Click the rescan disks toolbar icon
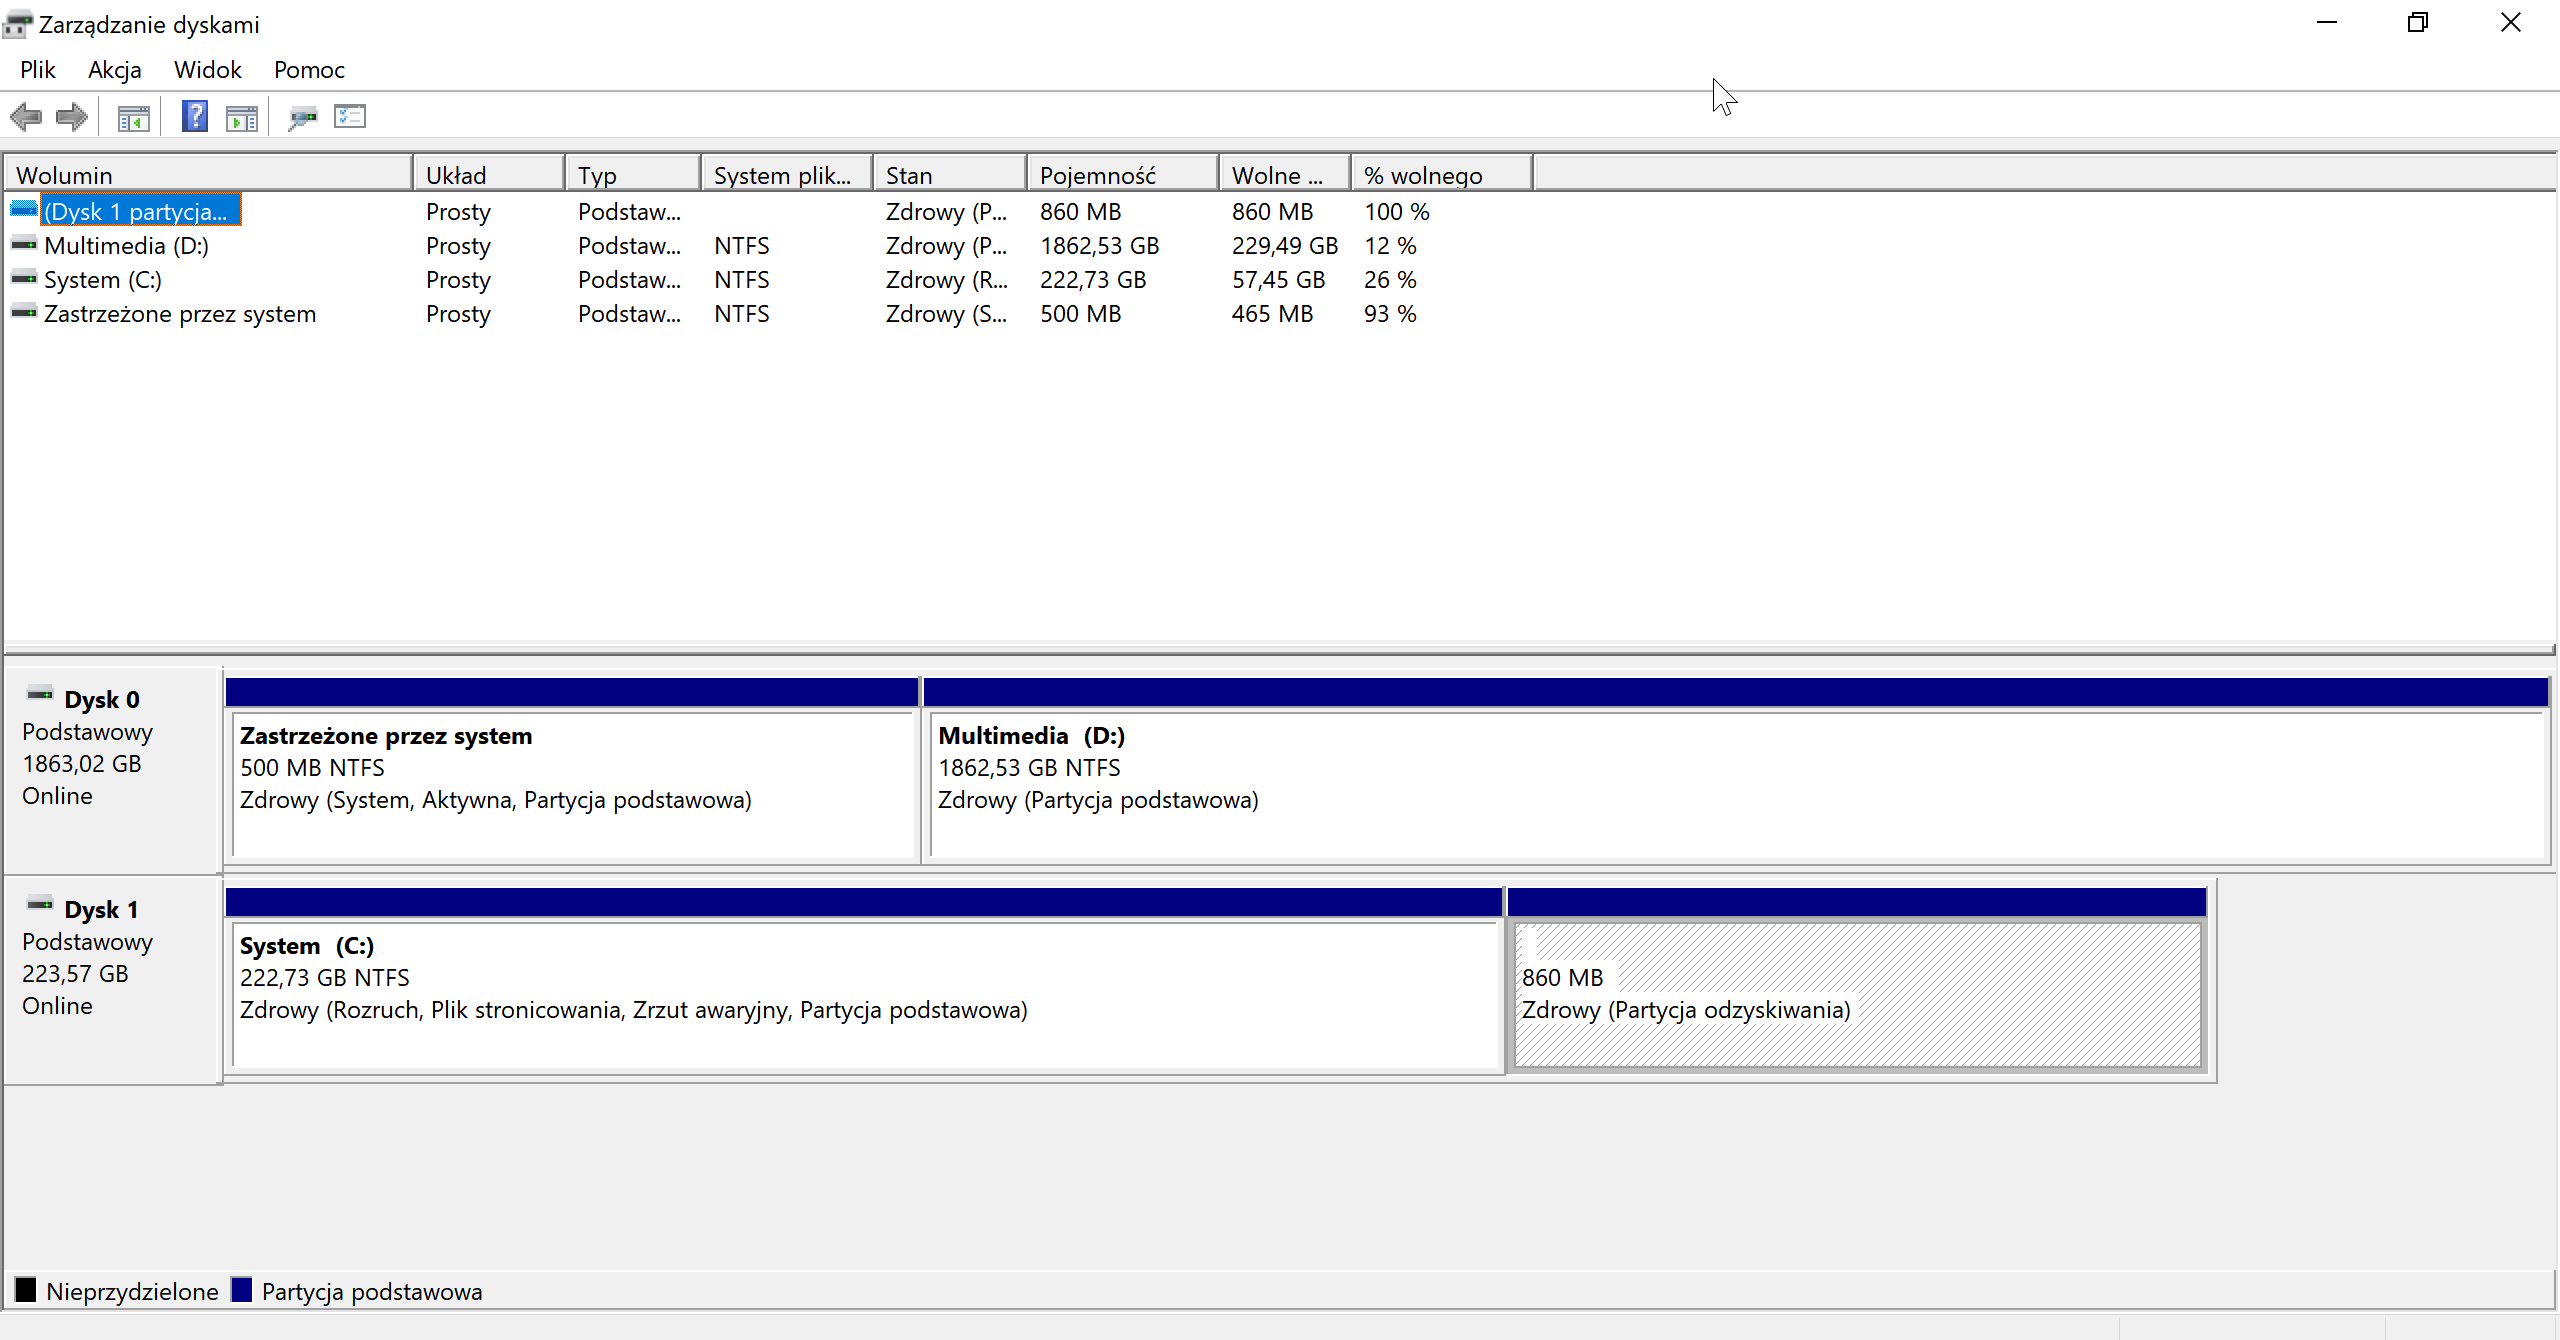The image size is (2560, 1340). (x=302, y=118)
